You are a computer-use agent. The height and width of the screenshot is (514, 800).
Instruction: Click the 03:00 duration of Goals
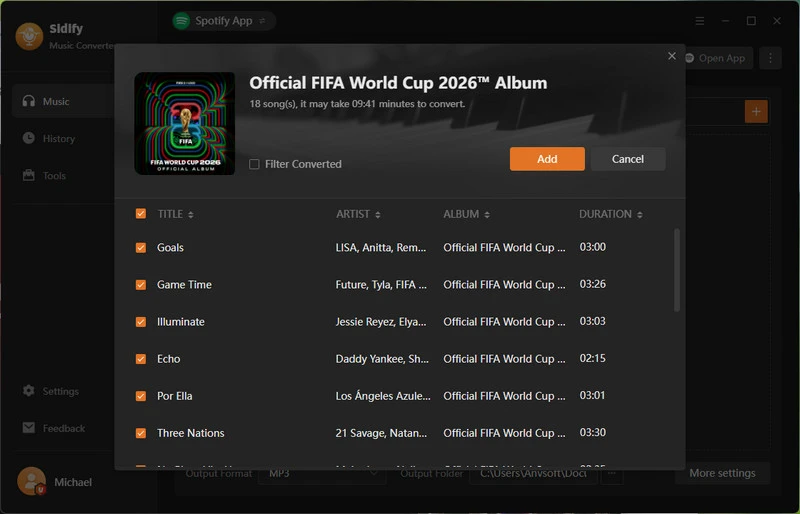(x=592, y=247)
